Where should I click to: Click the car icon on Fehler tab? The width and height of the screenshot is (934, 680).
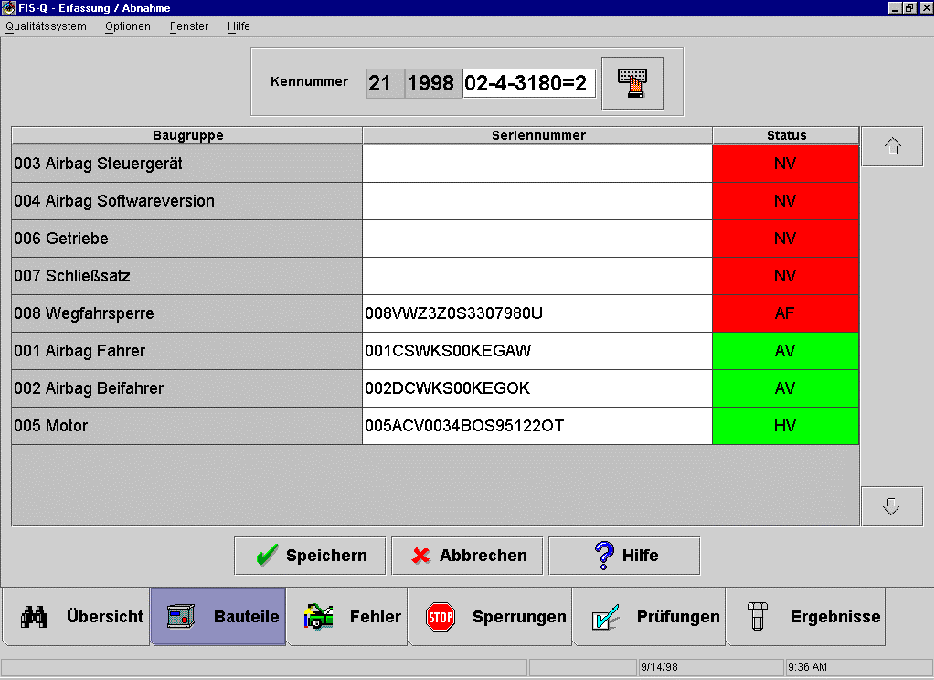tap(319, 616)
